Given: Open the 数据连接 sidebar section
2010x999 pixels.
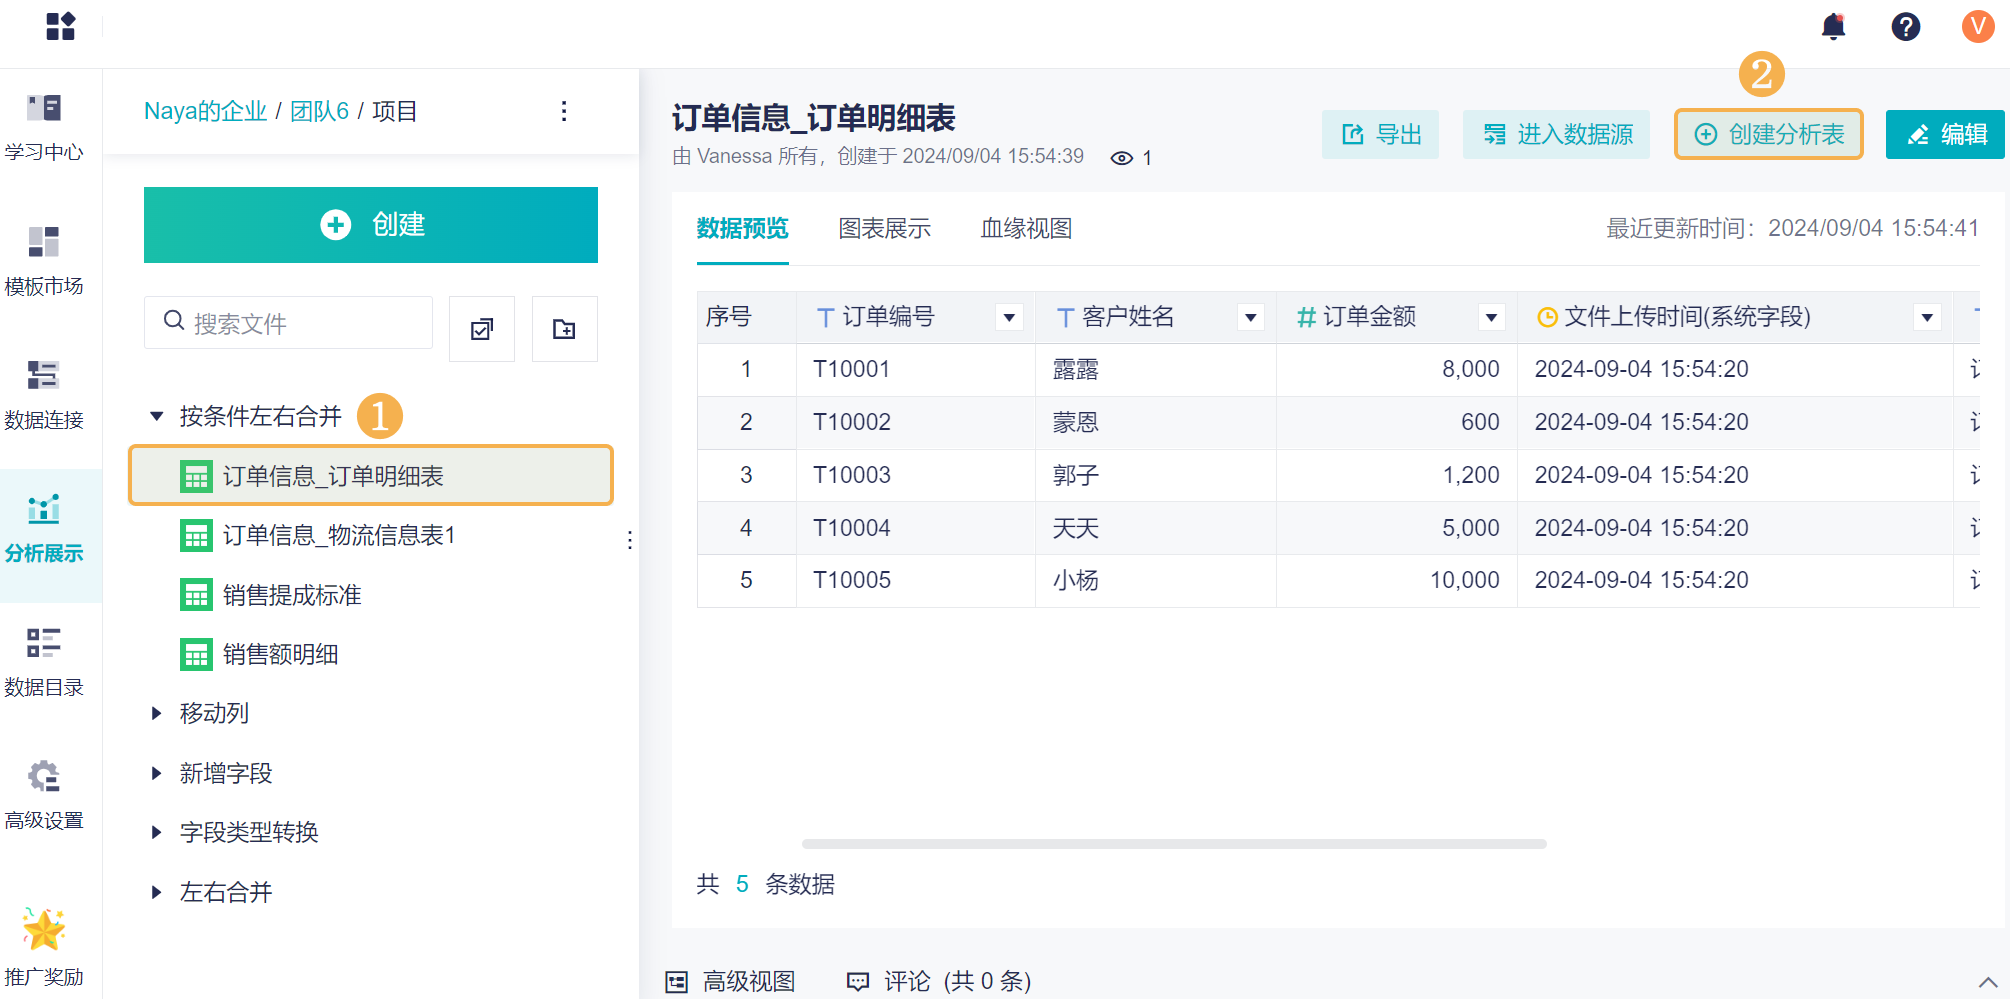Looking at the screenshot, I should click(44, 394).
